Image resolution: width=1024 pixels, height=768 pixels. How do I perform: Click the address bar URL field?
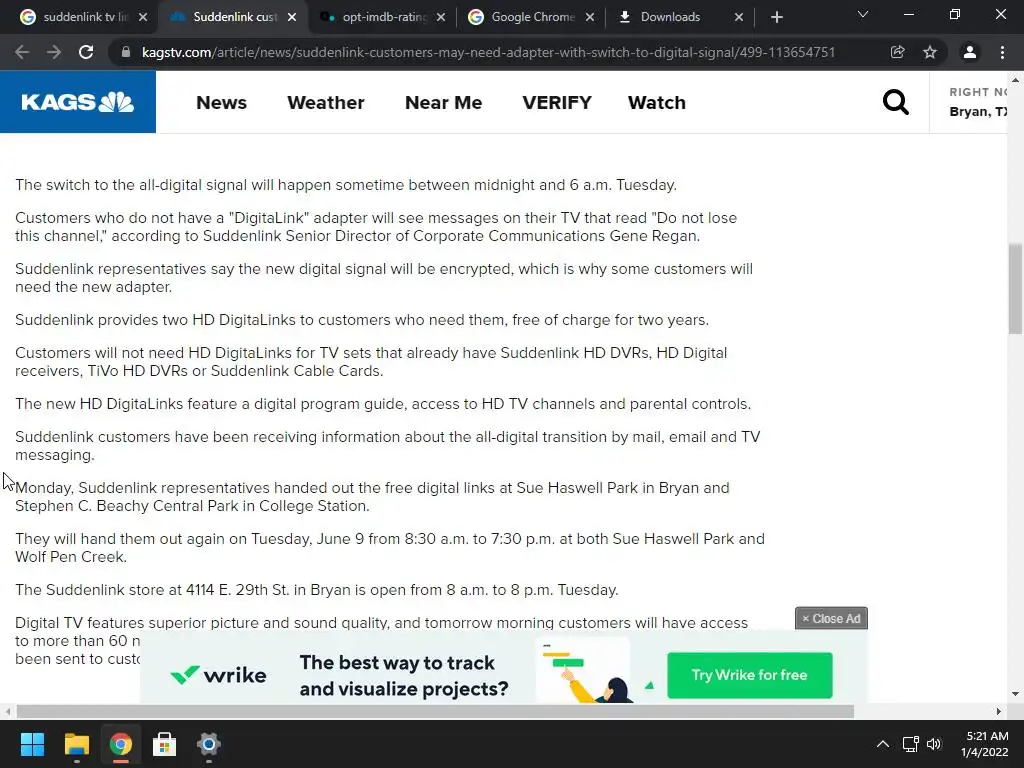pos(488,52)
